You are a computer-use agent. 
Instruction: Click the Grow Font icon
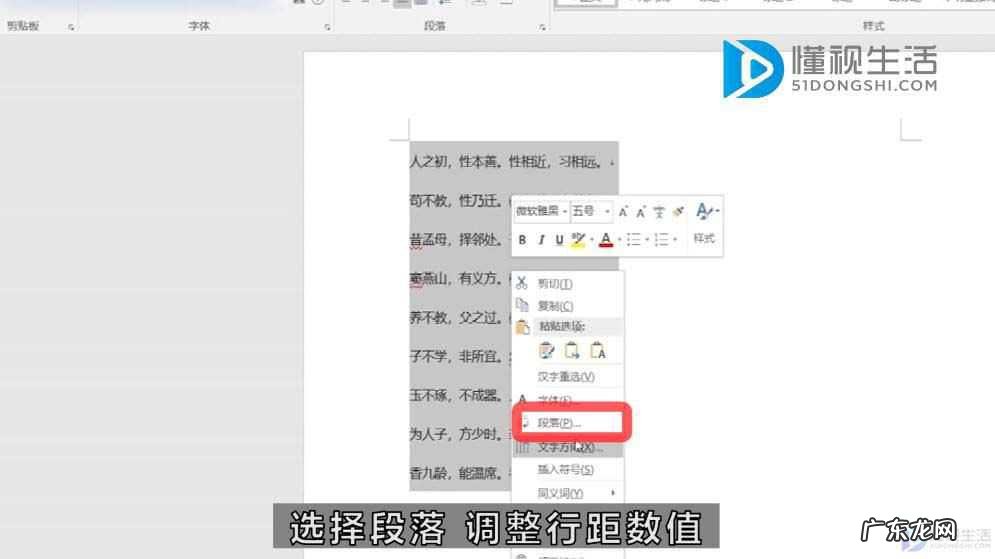[x=623, y=212]
